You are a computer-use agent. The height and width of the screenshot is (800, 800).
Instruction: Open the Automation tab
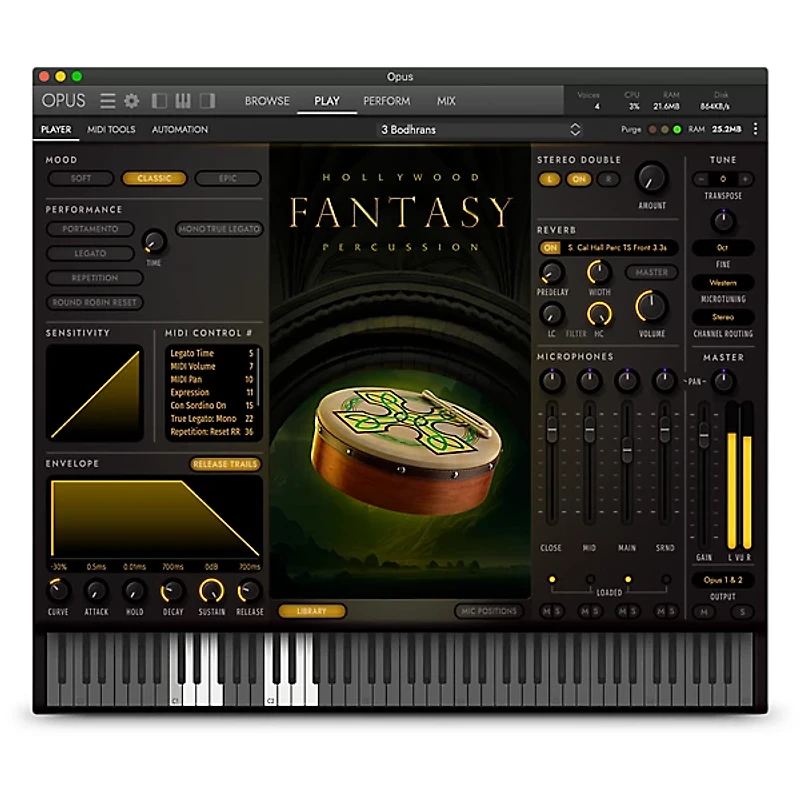point(180,130)
